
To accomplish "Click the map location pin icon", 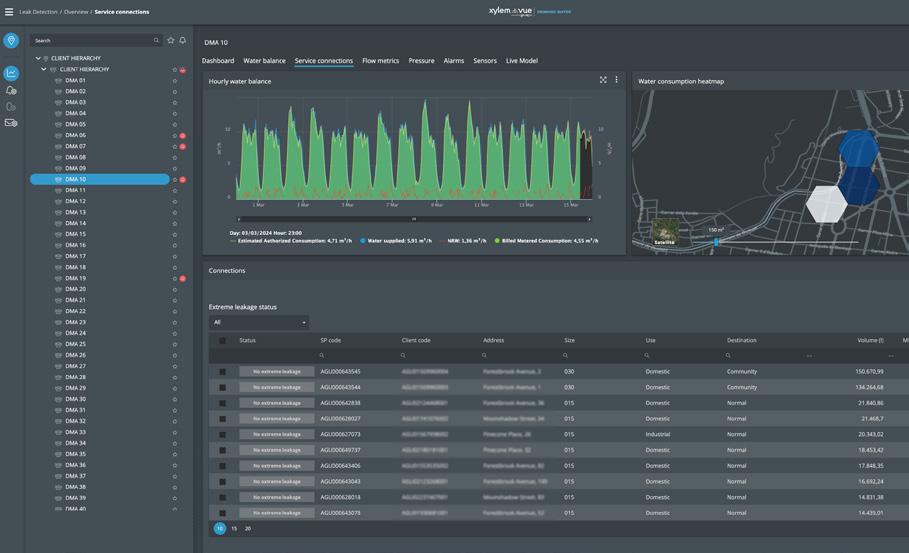I will [x=11, y=41].
